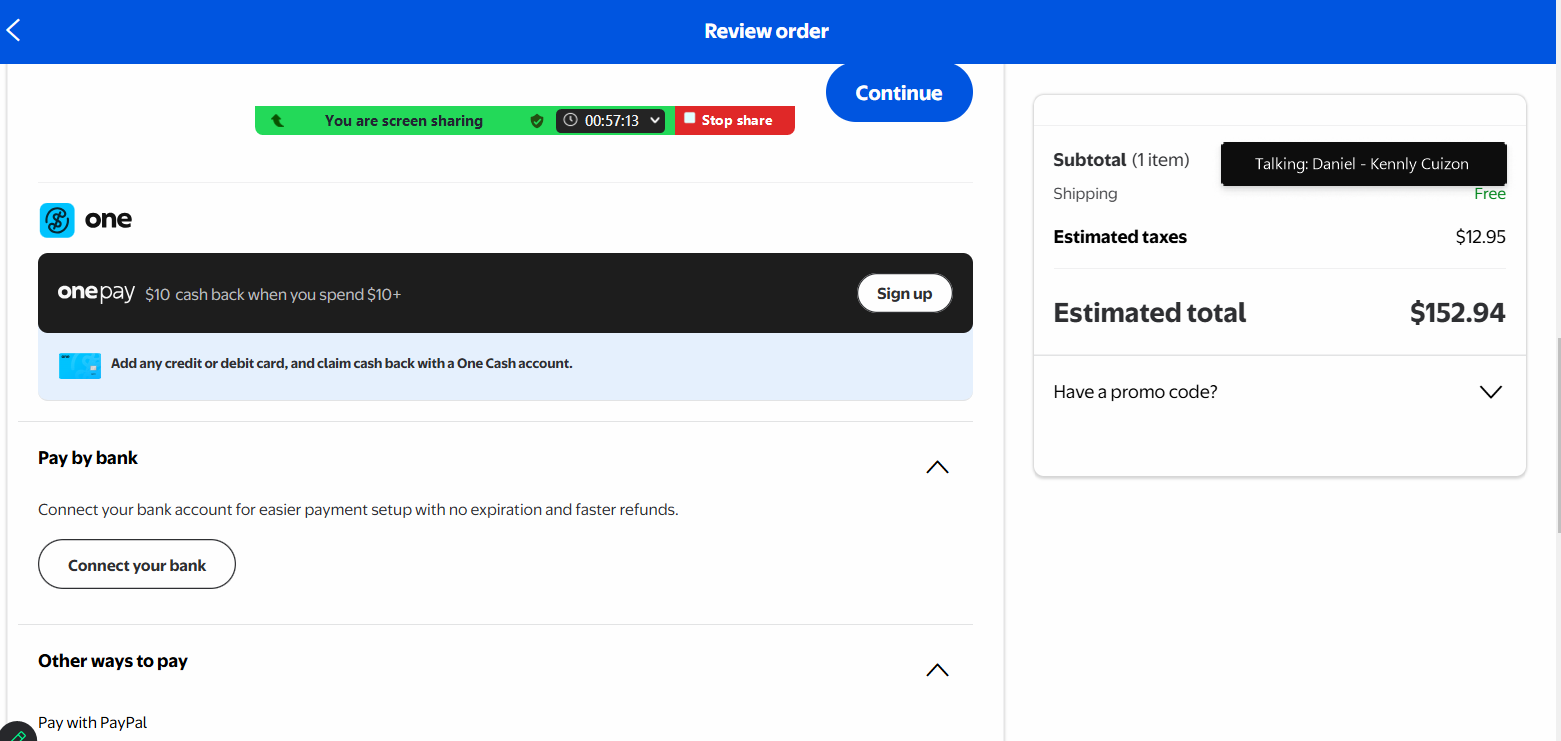The image size is (1561, 741).
Task: Click the 'You are screen sharing' label
Action: coord(404,121)
